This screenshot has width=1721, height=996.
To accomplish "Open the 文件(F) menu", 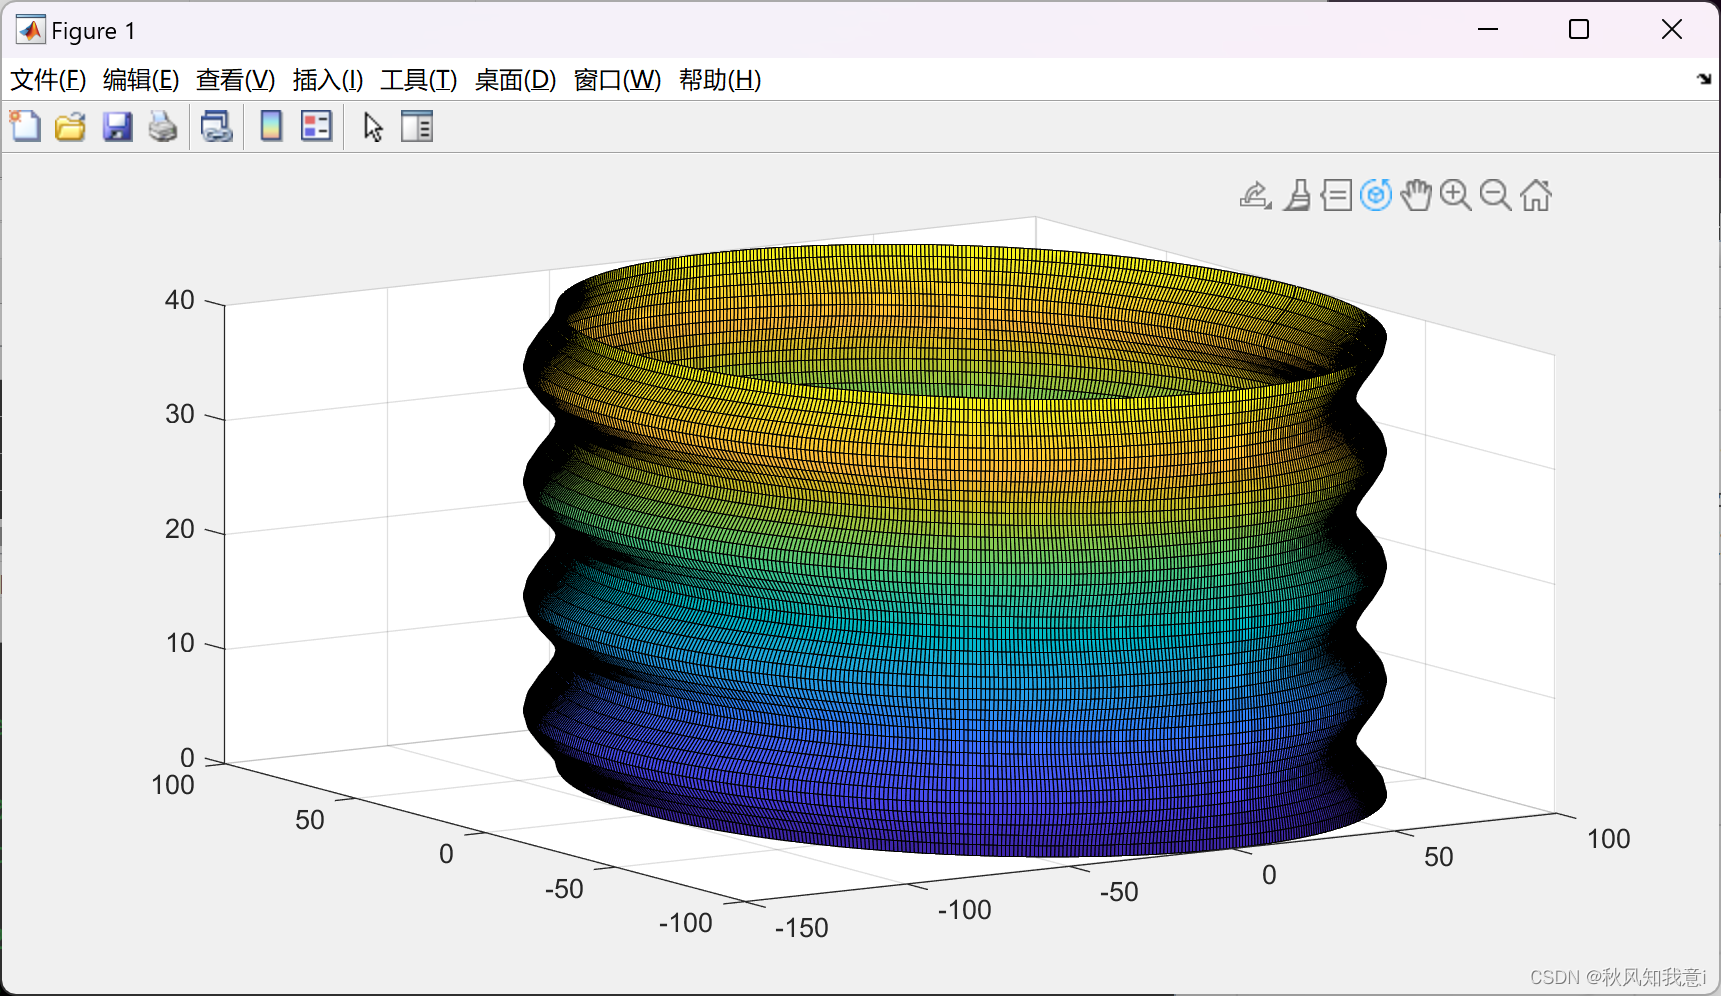I will click(x=48, y=80).
